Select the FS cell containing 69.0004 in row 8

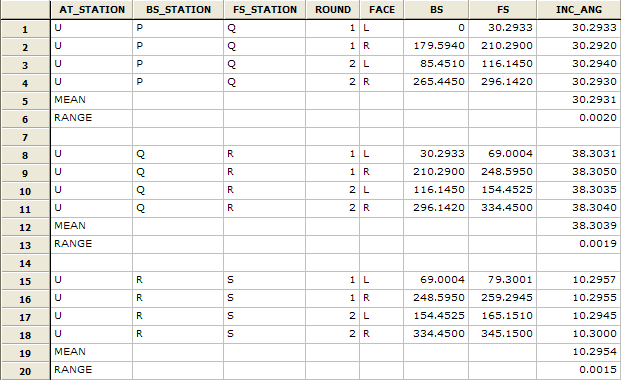click(503, 154)
